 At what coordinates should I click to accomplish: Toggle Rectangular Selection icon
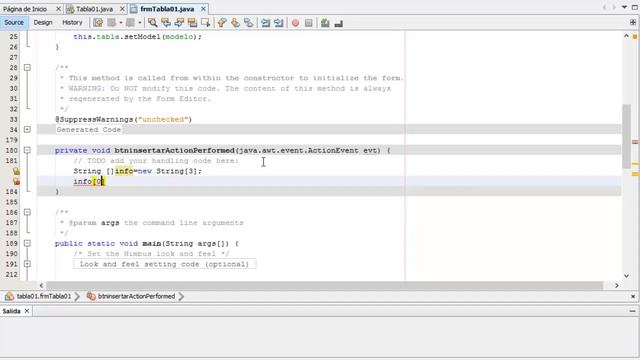tap(206, 23)
